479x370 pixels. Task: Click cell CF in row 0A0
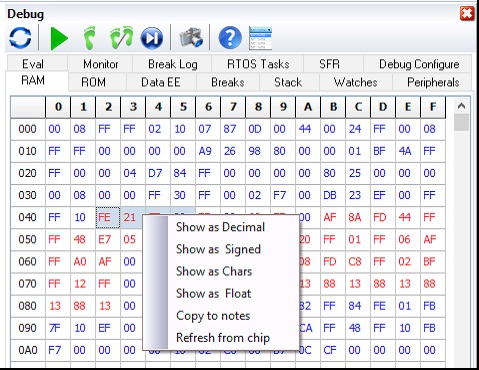(x=333, y=350)
